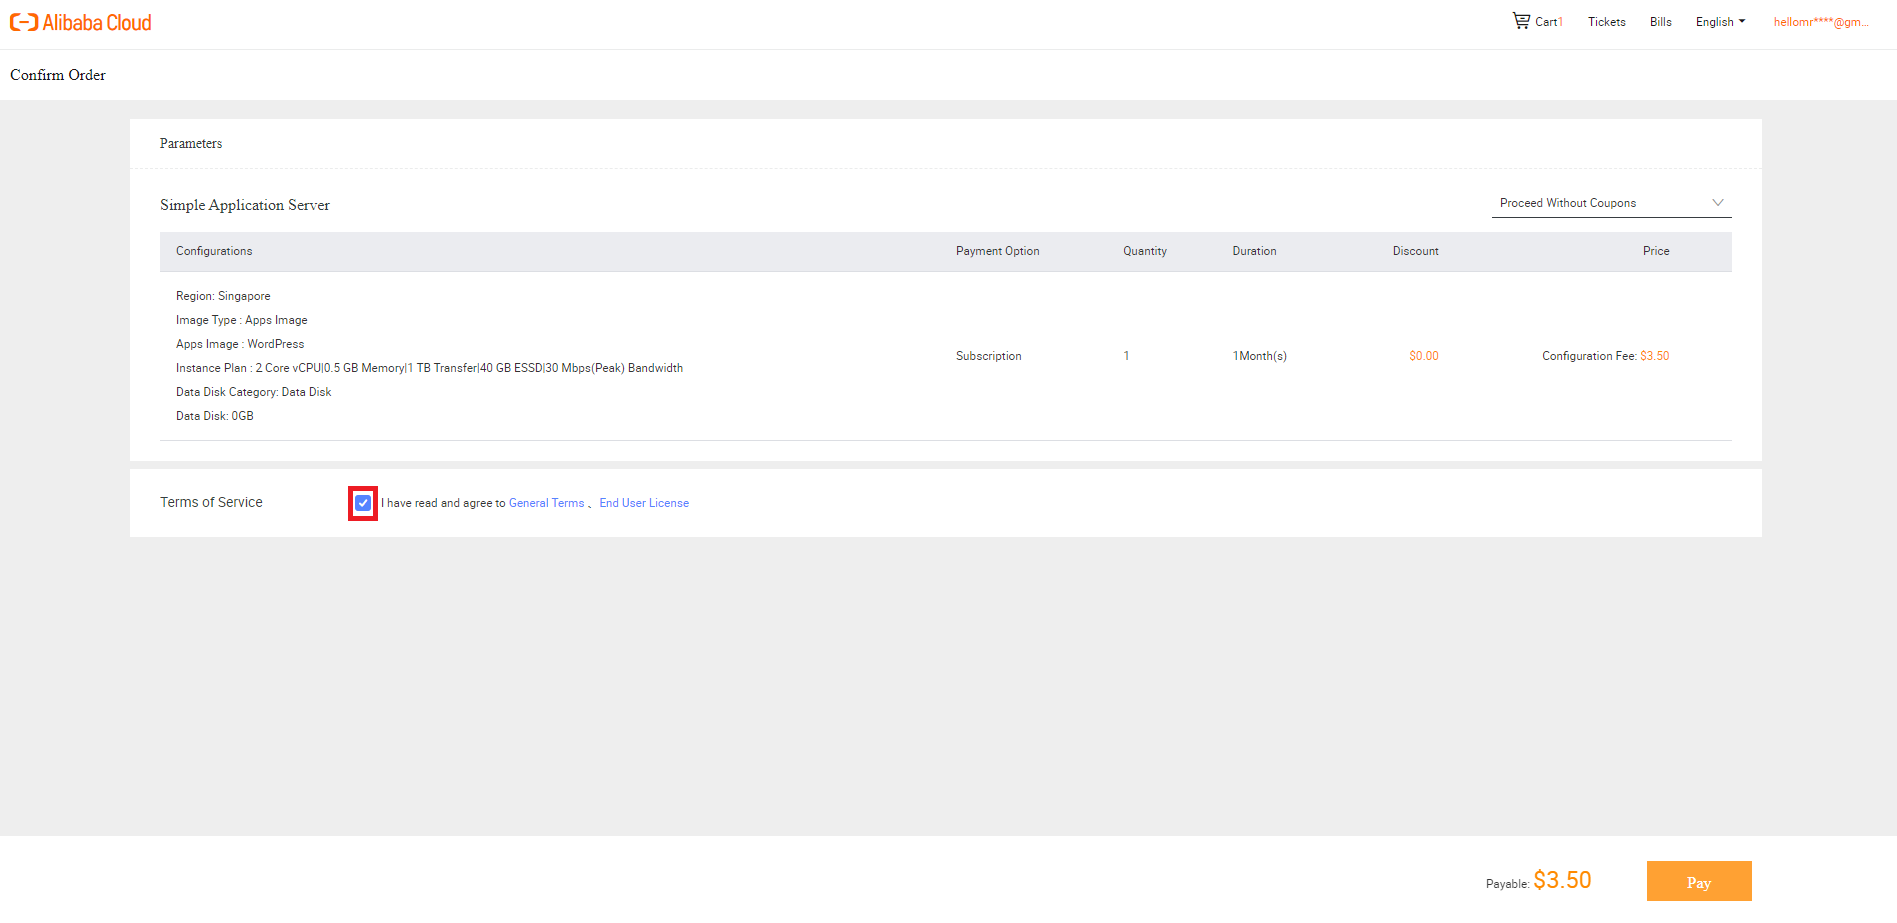The height and width of the screenshot is (923, 1897).
Task: Click the $0.00 discount value
Action: pyautogui.click(x=1424, y=356)
